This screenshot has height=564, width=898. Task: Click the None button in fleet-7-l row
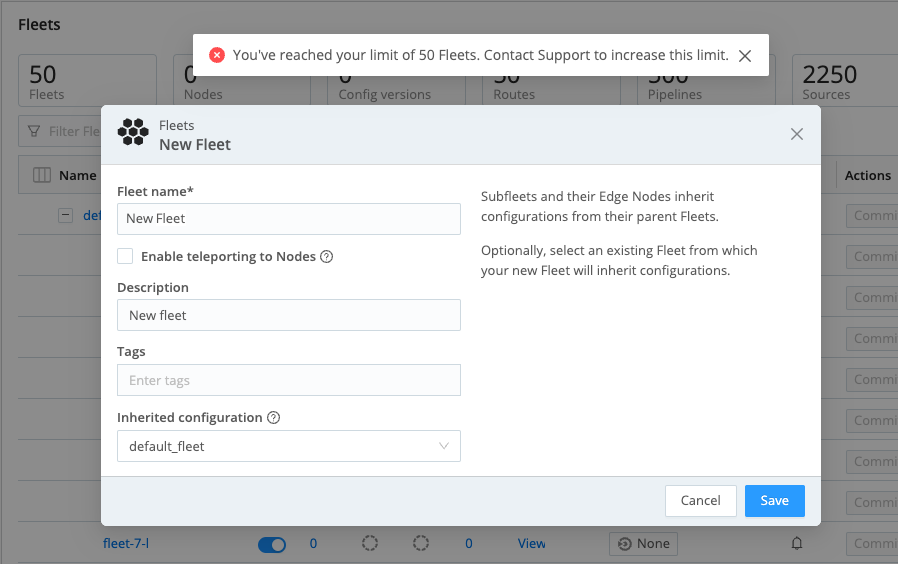click(x=643, y=544)
